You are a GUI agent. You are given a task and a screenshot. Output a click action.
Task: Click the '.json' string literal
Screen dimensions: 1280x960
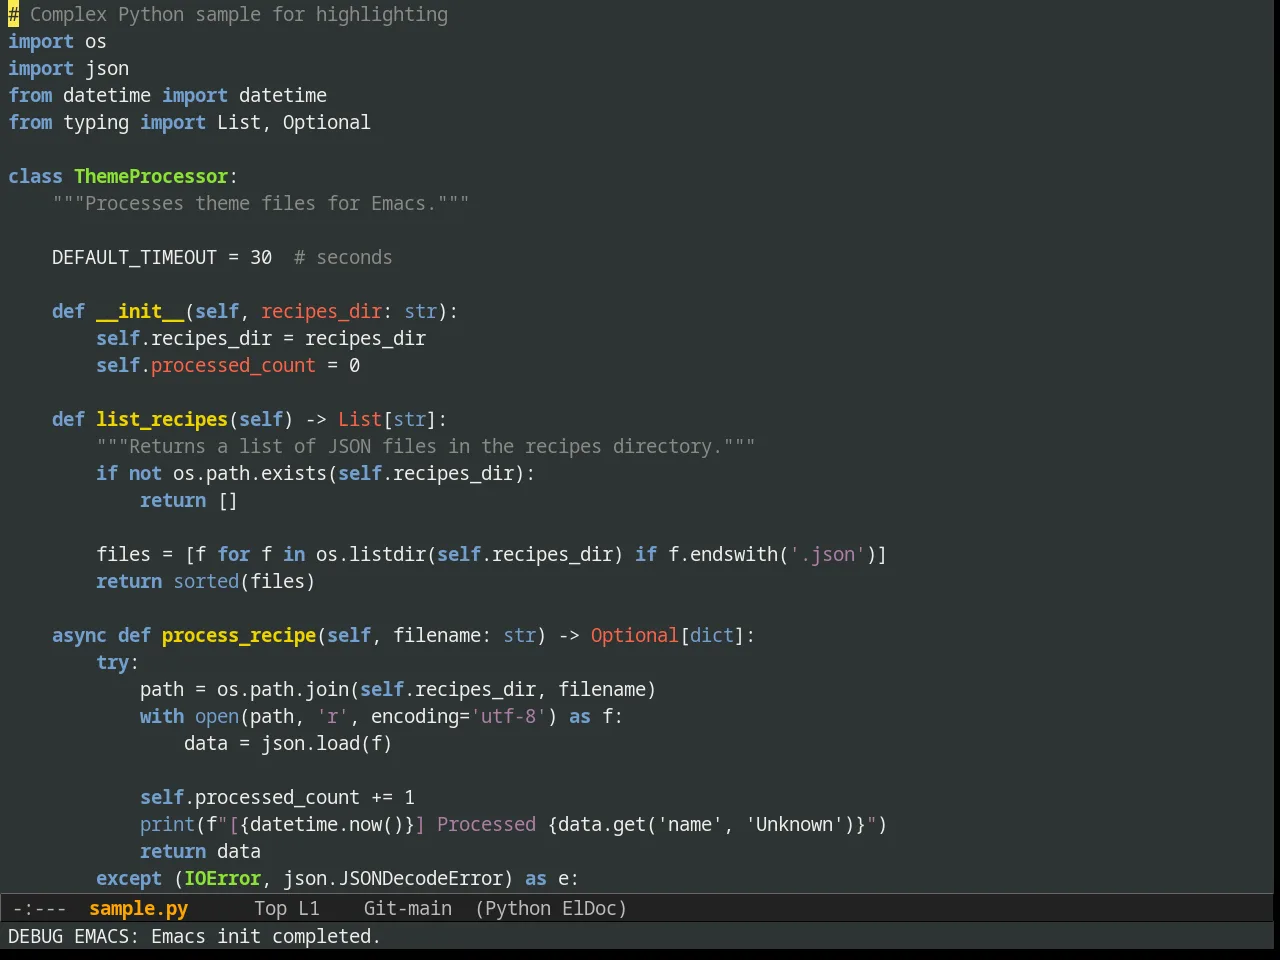click(x=827, y=554)
